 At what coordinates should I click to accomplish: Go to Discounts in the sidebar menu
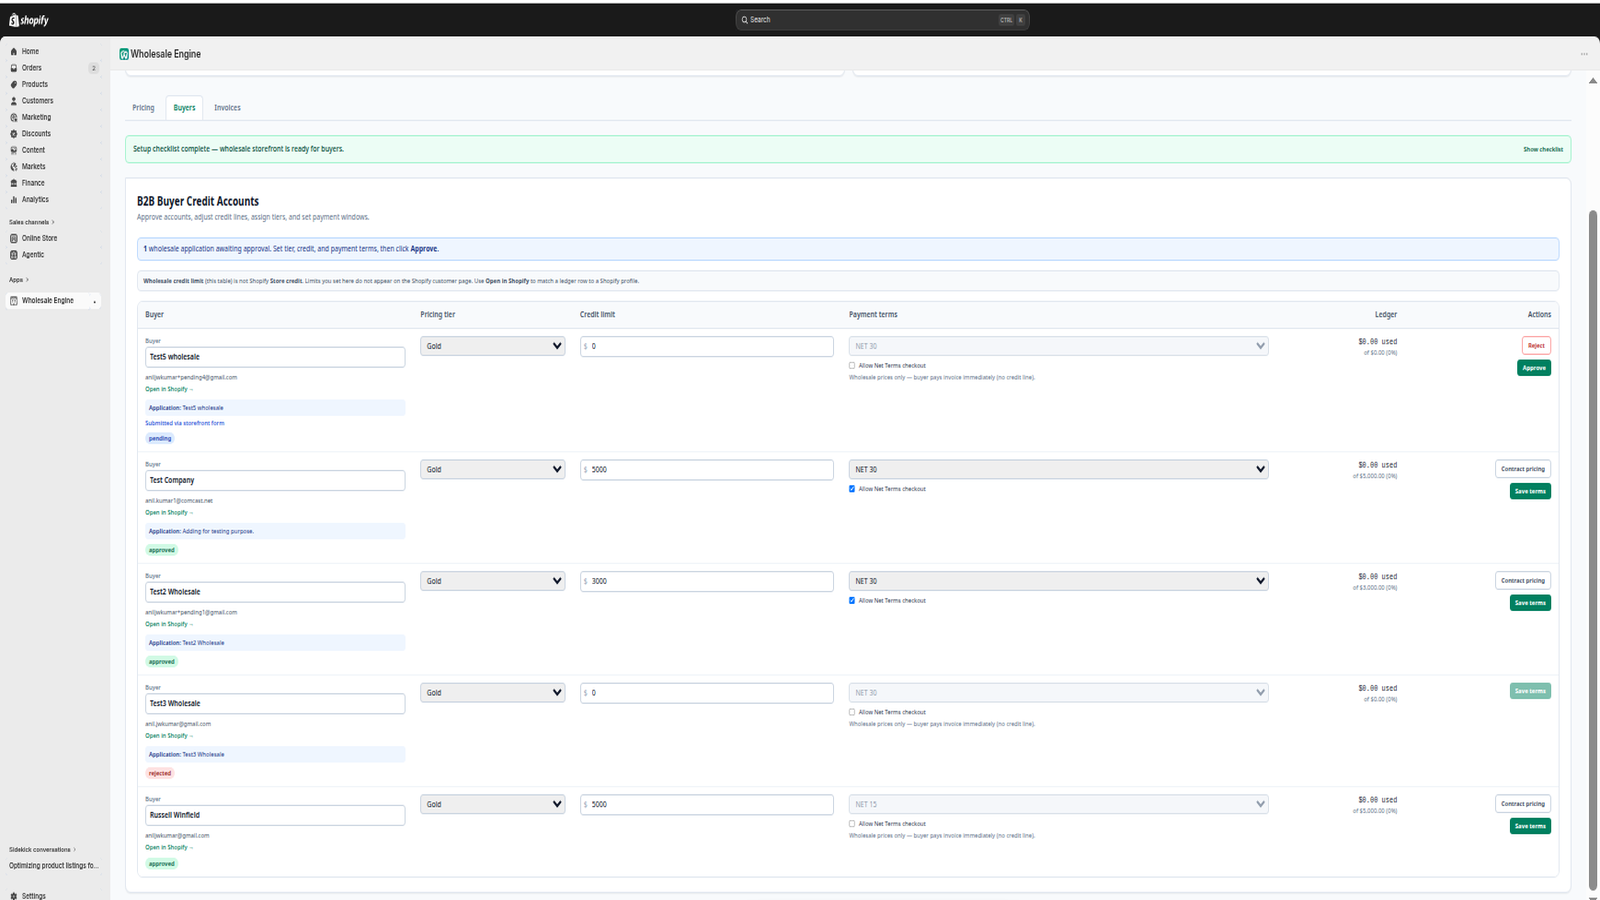click(x=36, y=134)
